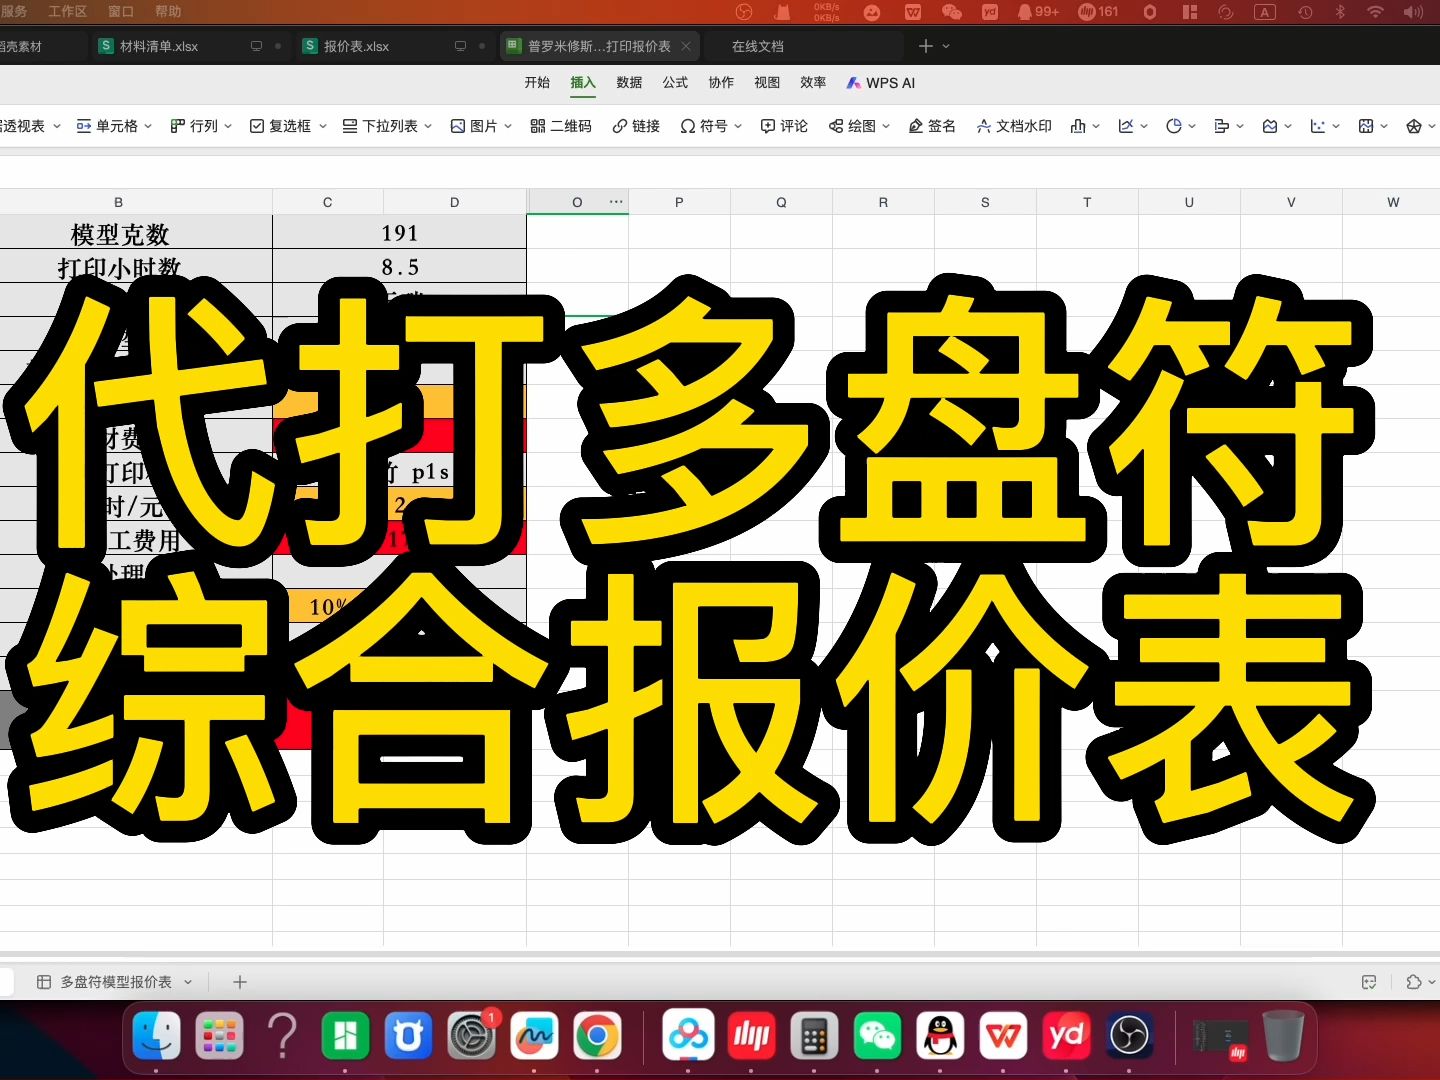The image size is (1440, 1080).
Task: Insert a QR code (二维码)
Action: tap(561, 126)
